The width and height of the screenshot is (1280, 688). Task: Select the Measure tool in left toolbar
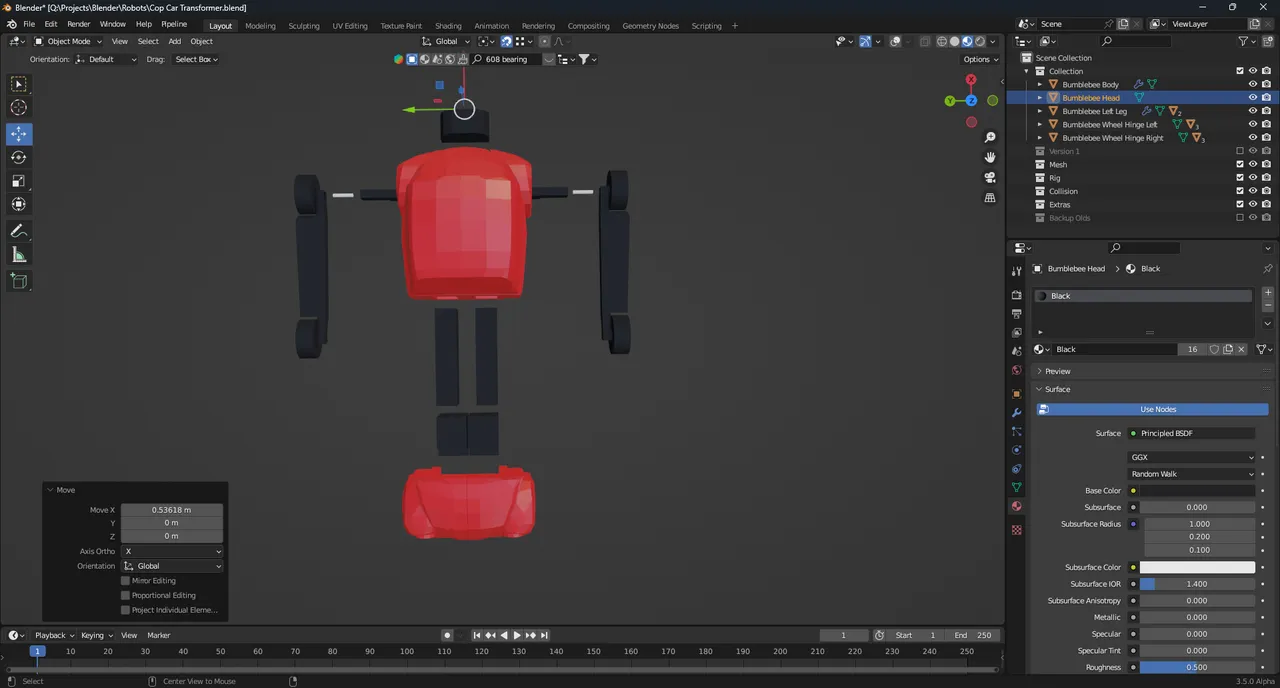coord(19,255)
